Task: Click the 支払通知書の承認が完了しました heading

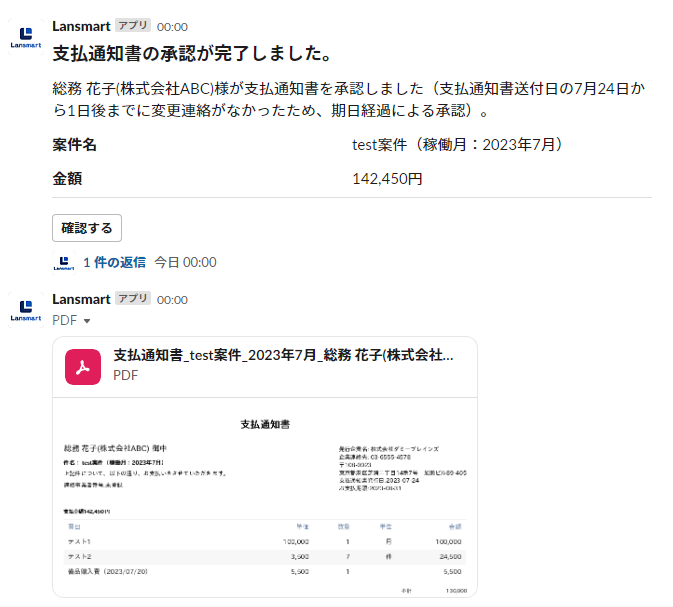Action: 192,53
